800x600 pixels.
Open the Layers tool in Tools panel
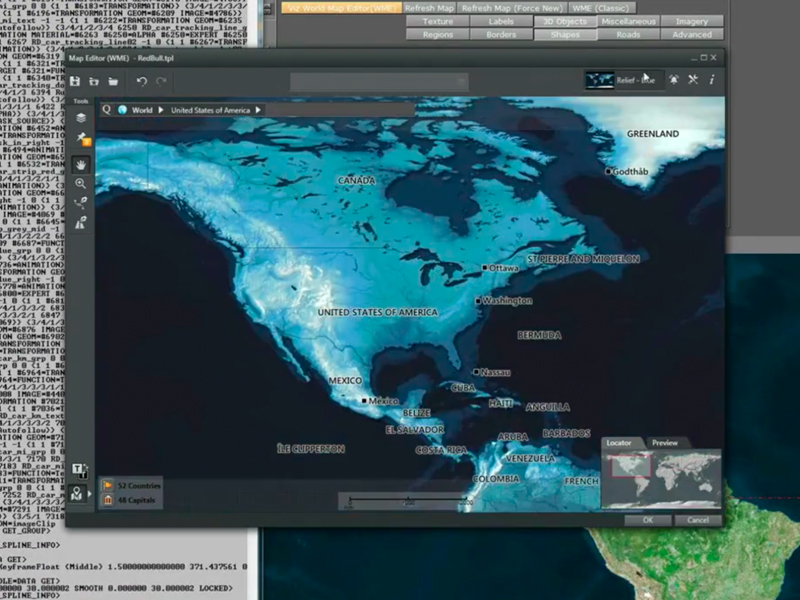click(81, 118)
